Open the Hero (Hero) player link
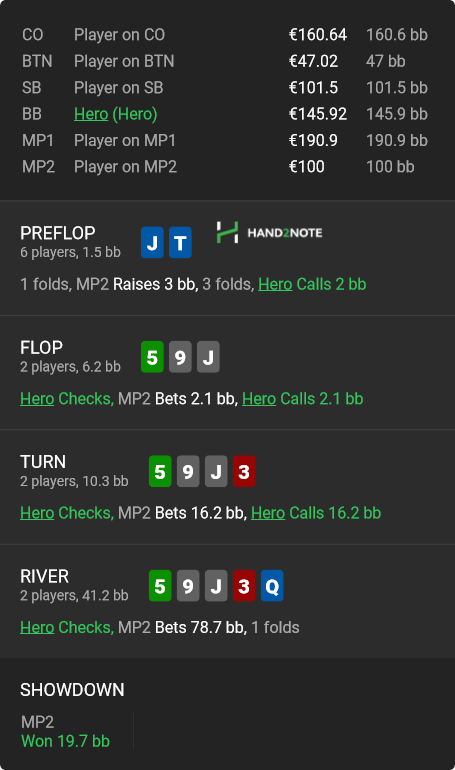The width and height of the screenshot is (455, 770). coord(115,114)
